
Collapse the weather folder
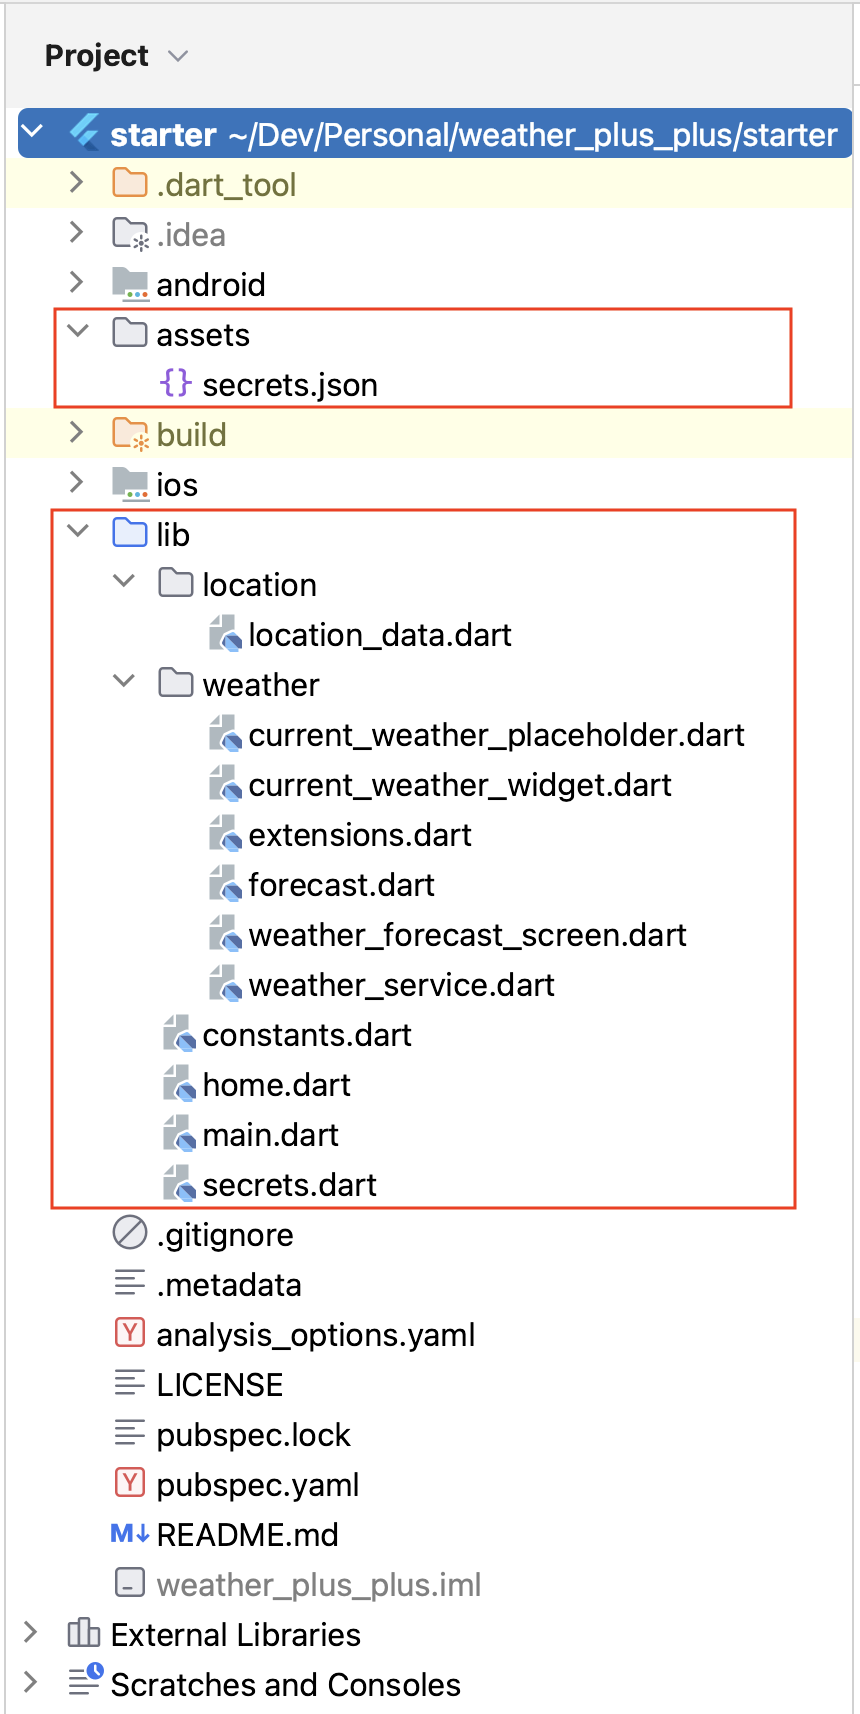(124, 682)
